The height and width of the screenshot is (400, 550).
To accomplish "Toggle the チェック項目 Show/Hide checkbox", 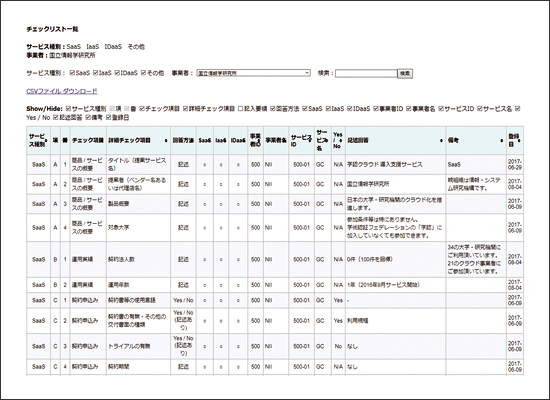I will pyautogui.click(x=142, y=109).
